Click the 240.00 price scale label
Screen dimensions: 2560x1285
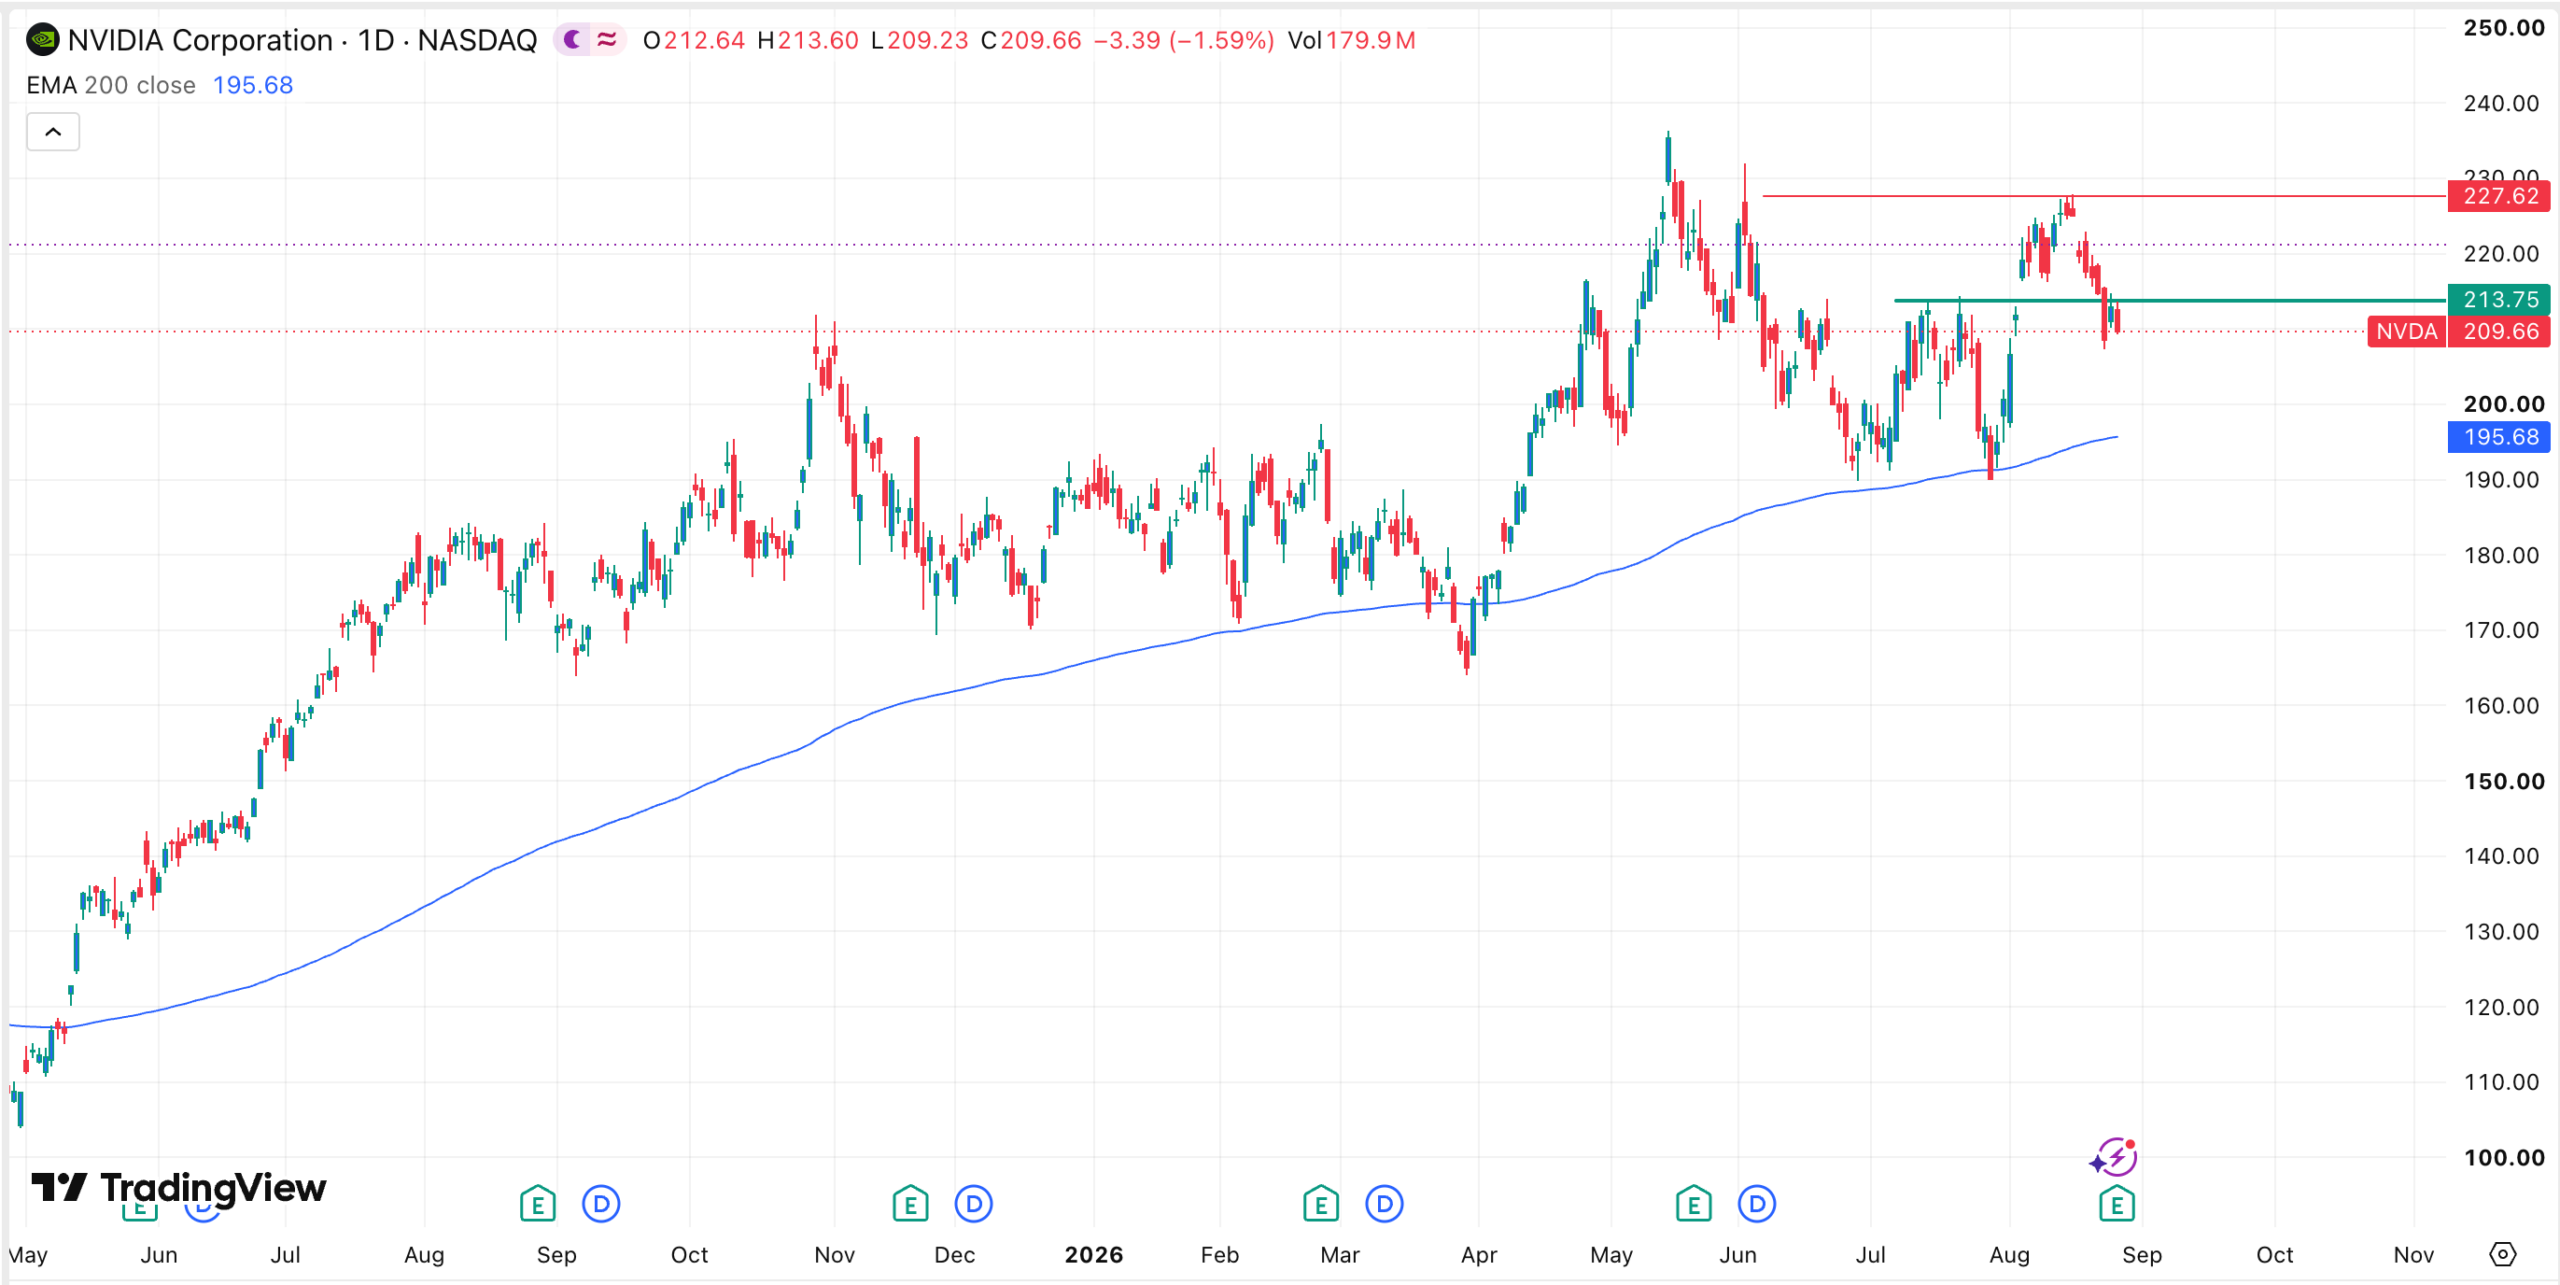(x=2501, y=103)
